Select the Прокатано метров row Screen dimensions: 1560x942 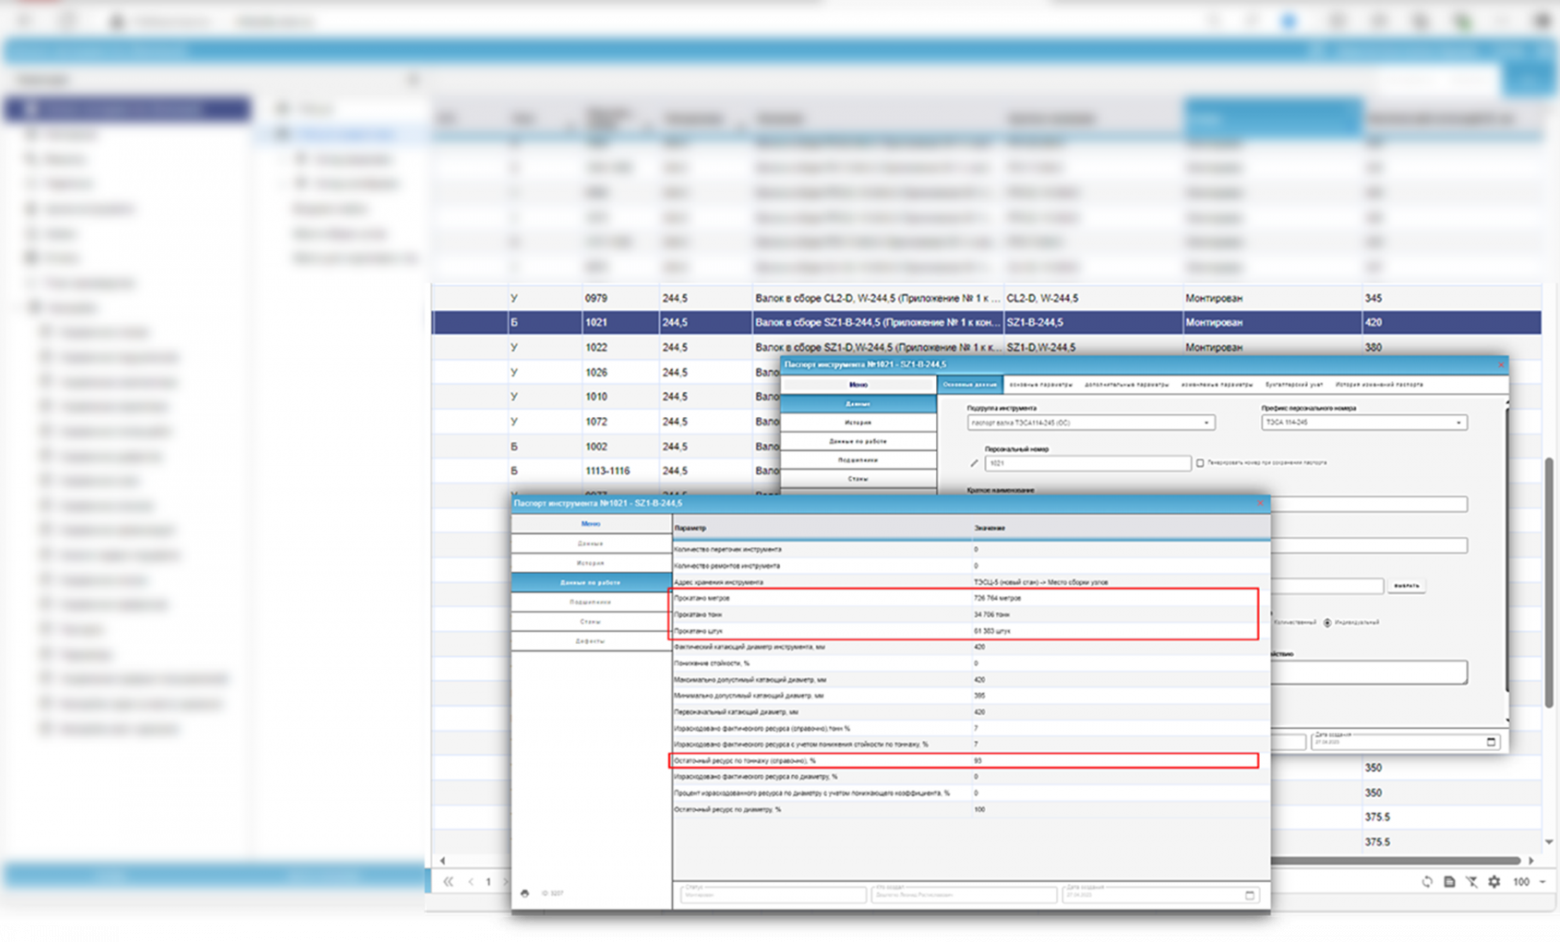[x=971, y=598]
